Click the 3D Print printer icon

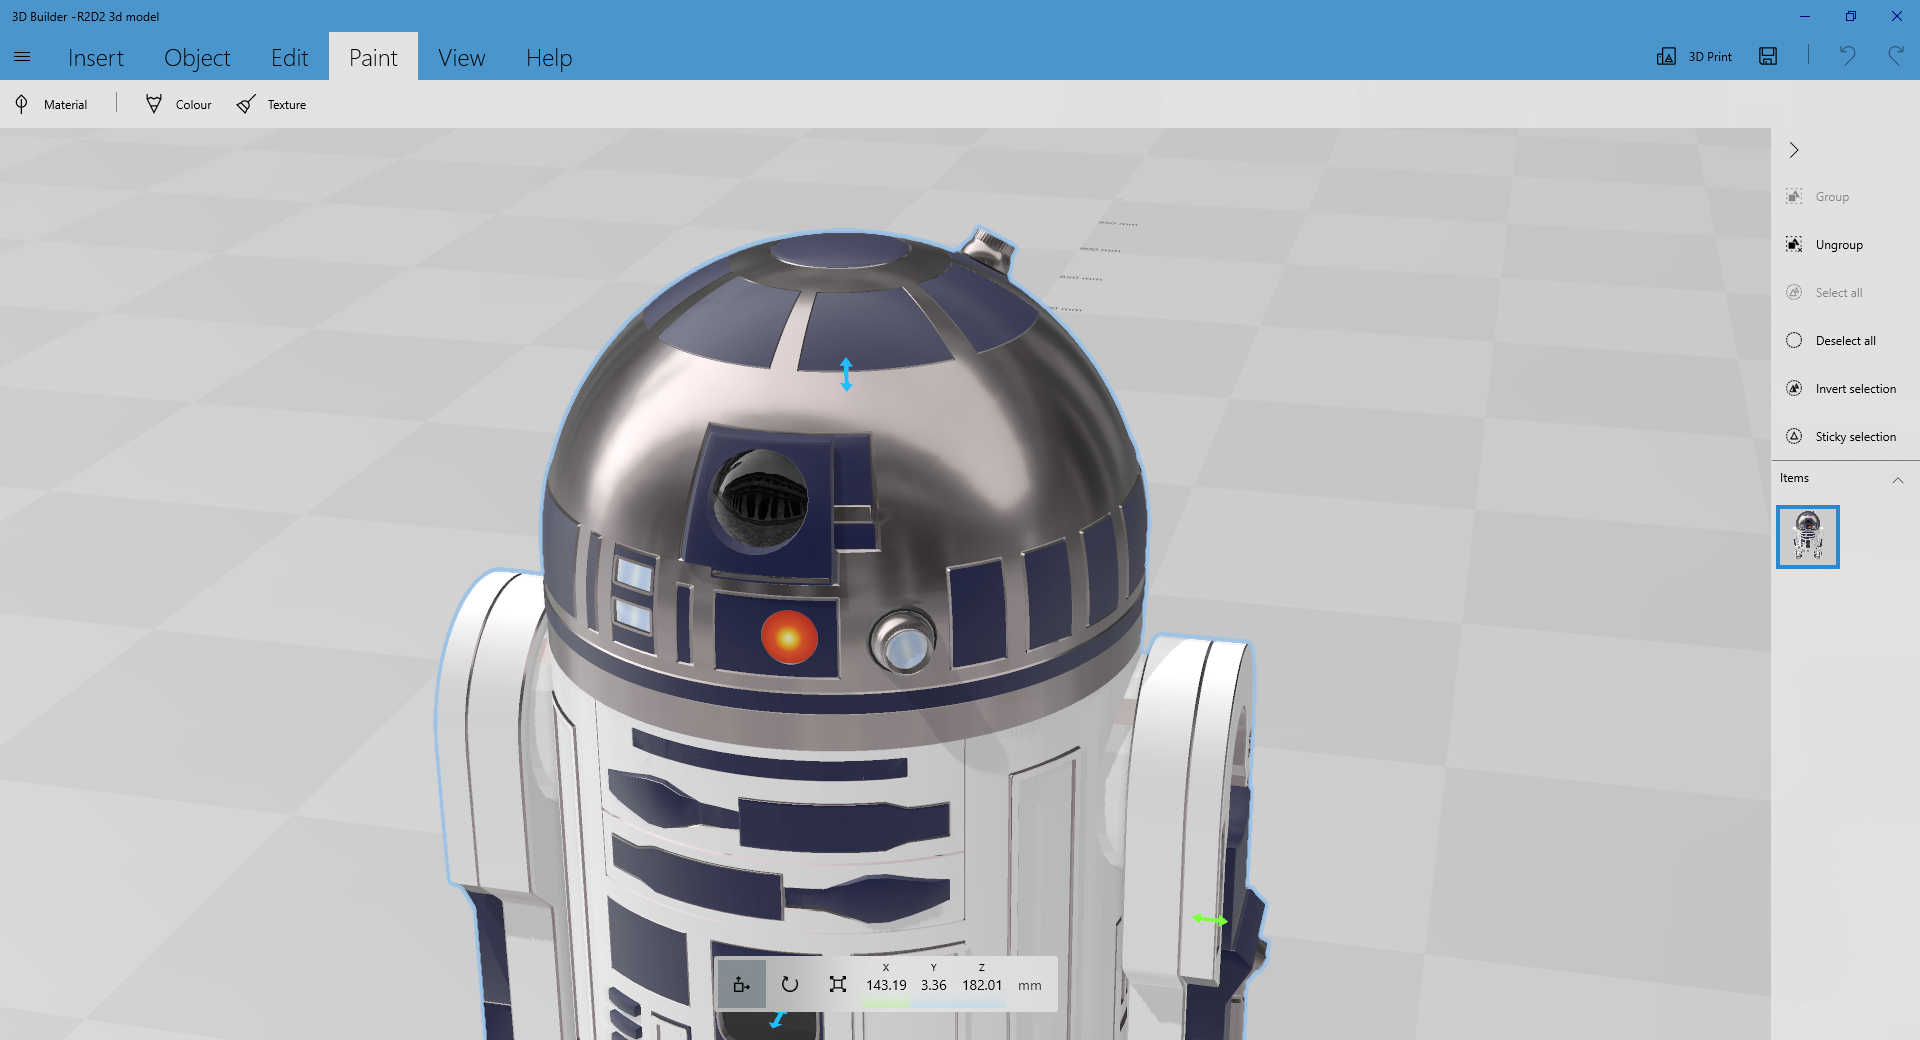[1666, 56]
